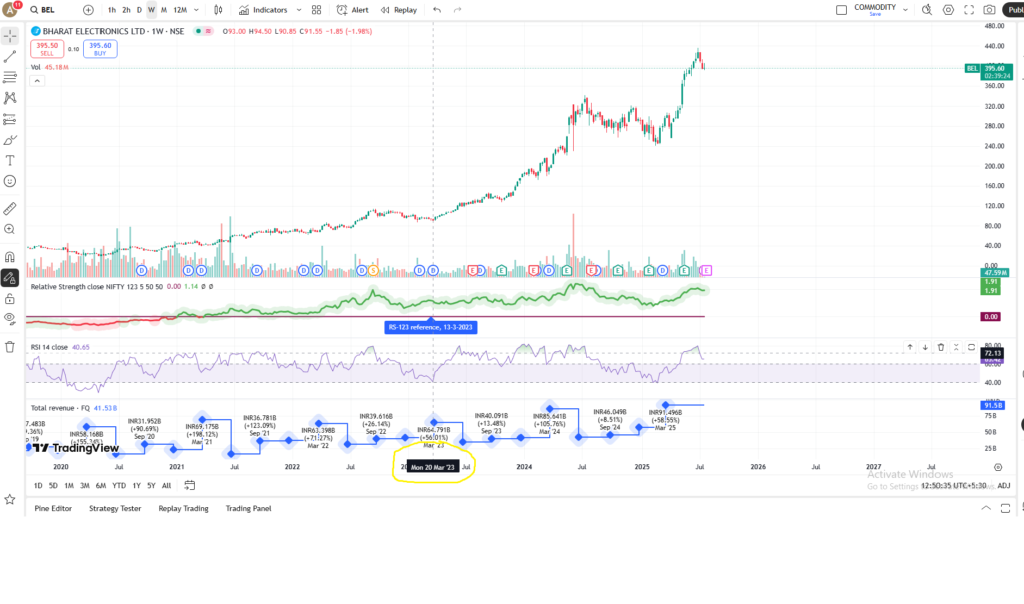Create an Alert
The width and height of the screenshot is (1024, 604).
[353, 10]
